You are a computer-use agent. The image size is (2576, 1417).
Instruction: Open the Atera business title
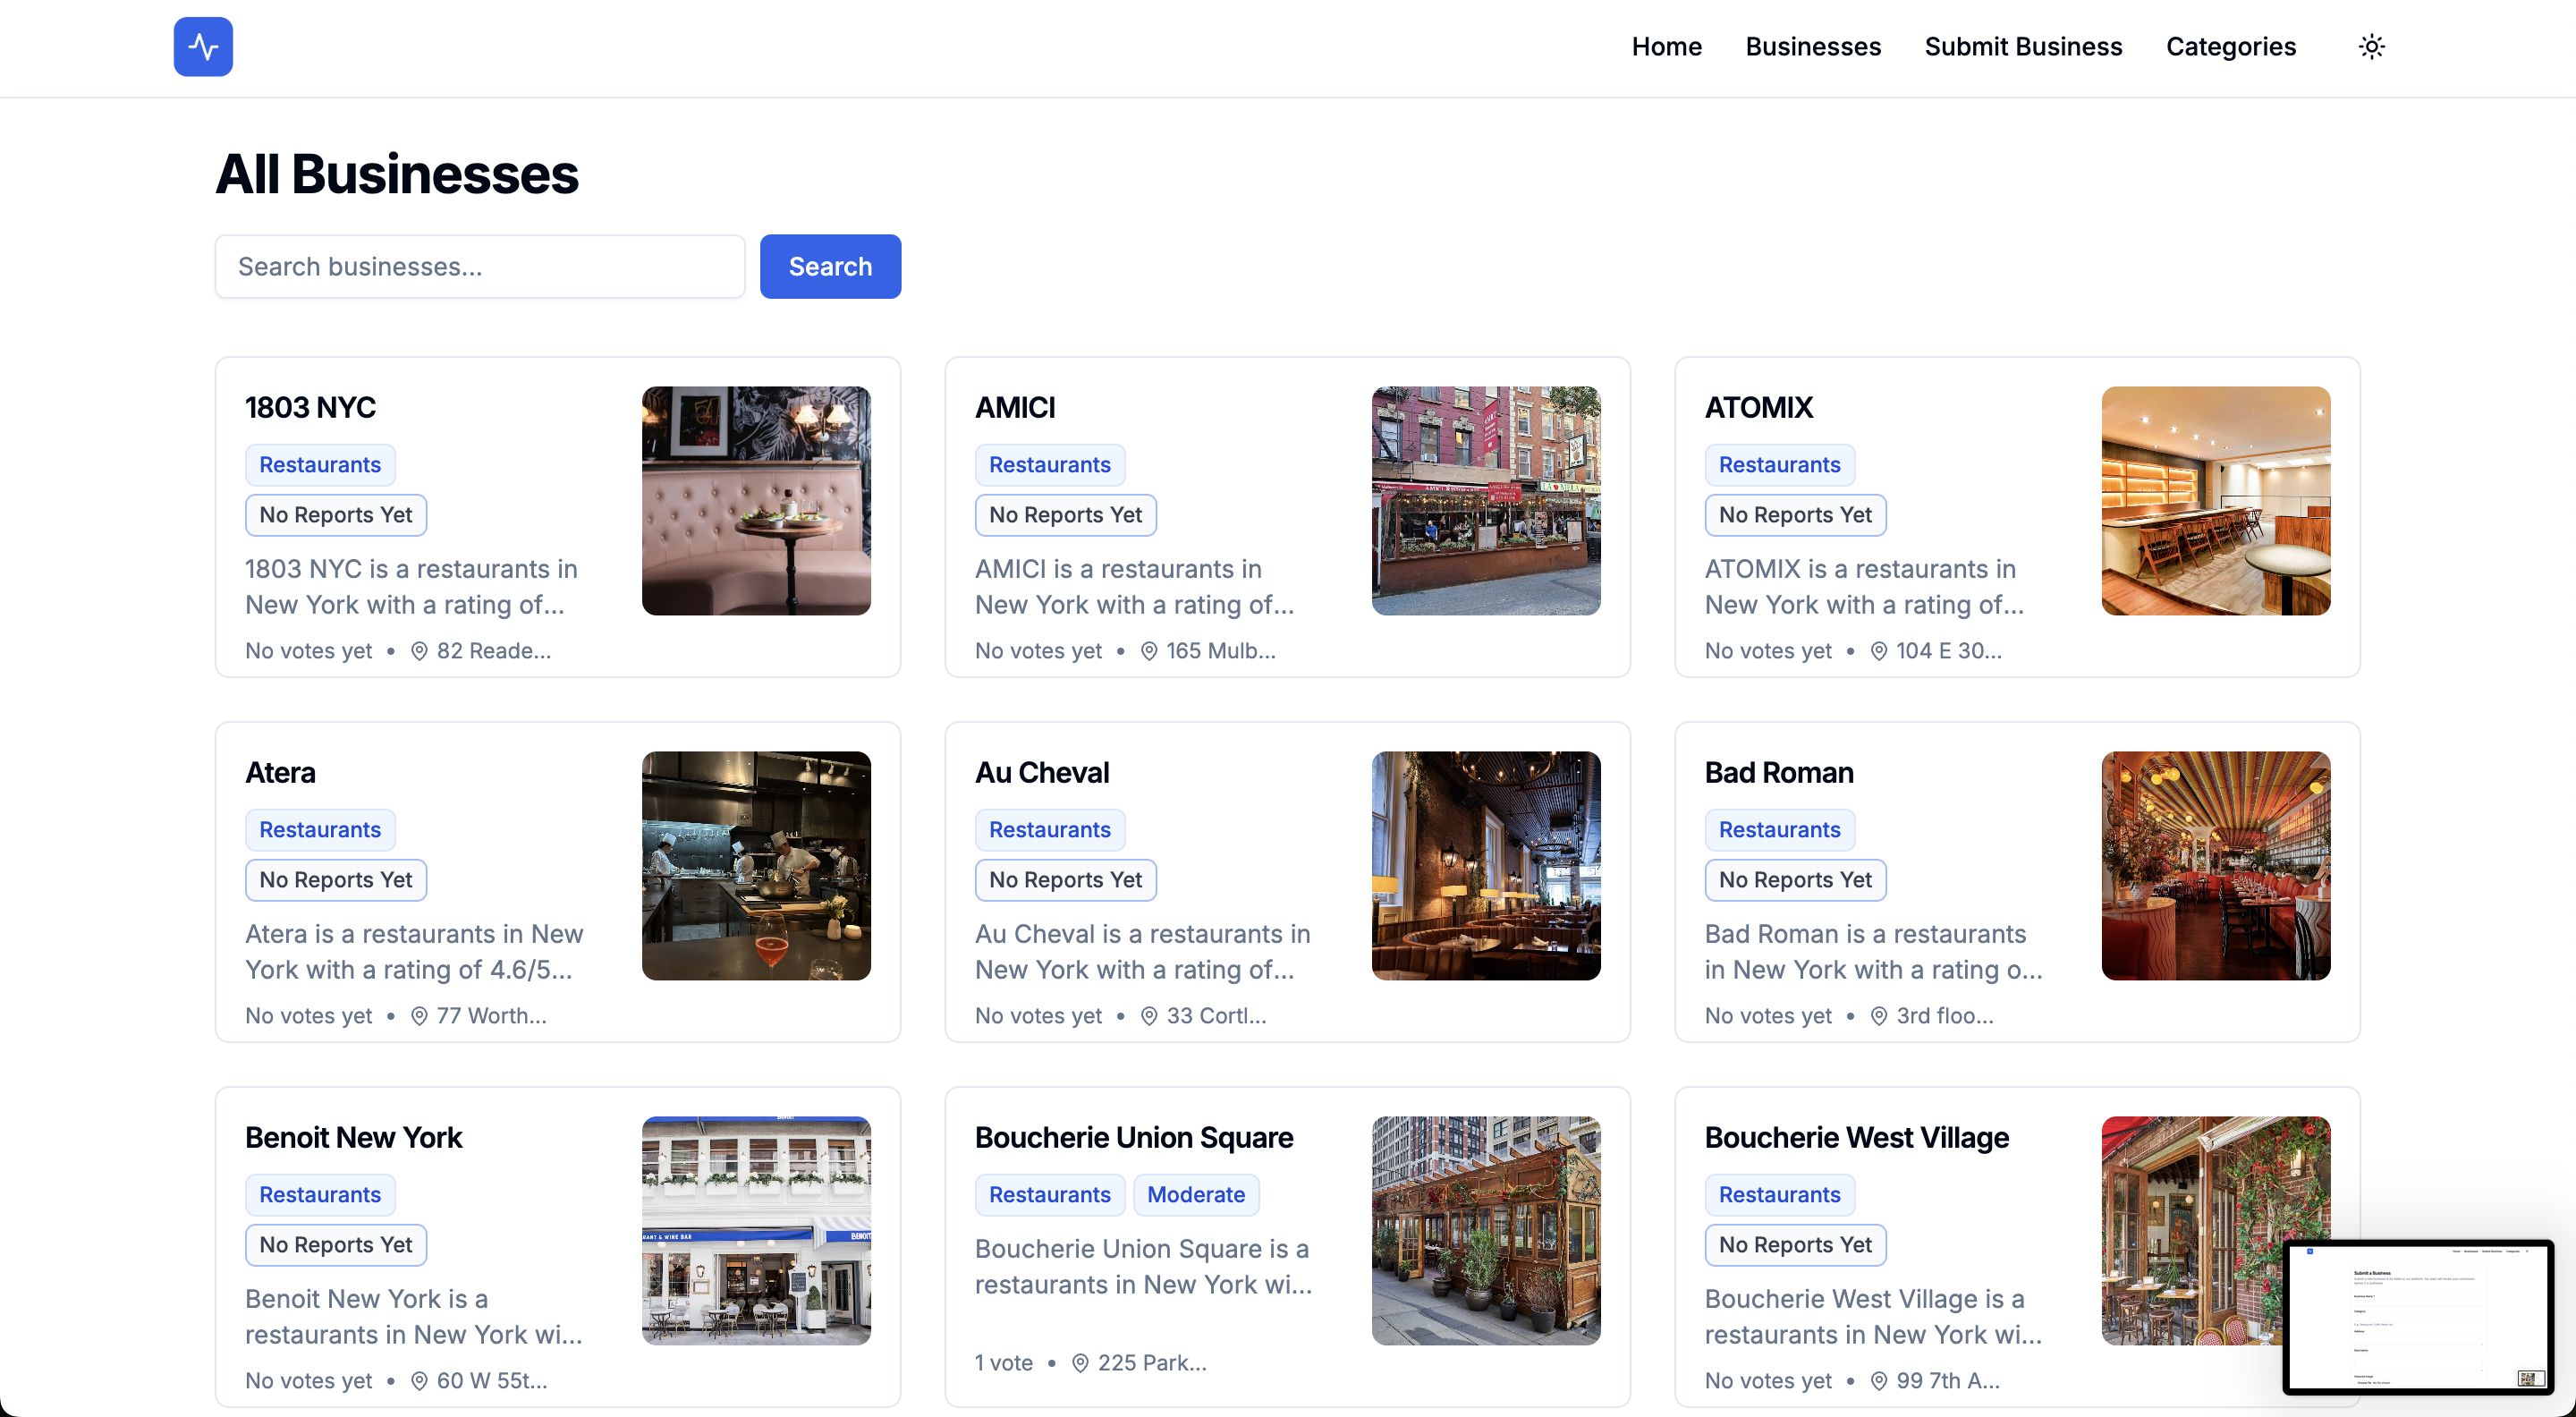[280, 773]
